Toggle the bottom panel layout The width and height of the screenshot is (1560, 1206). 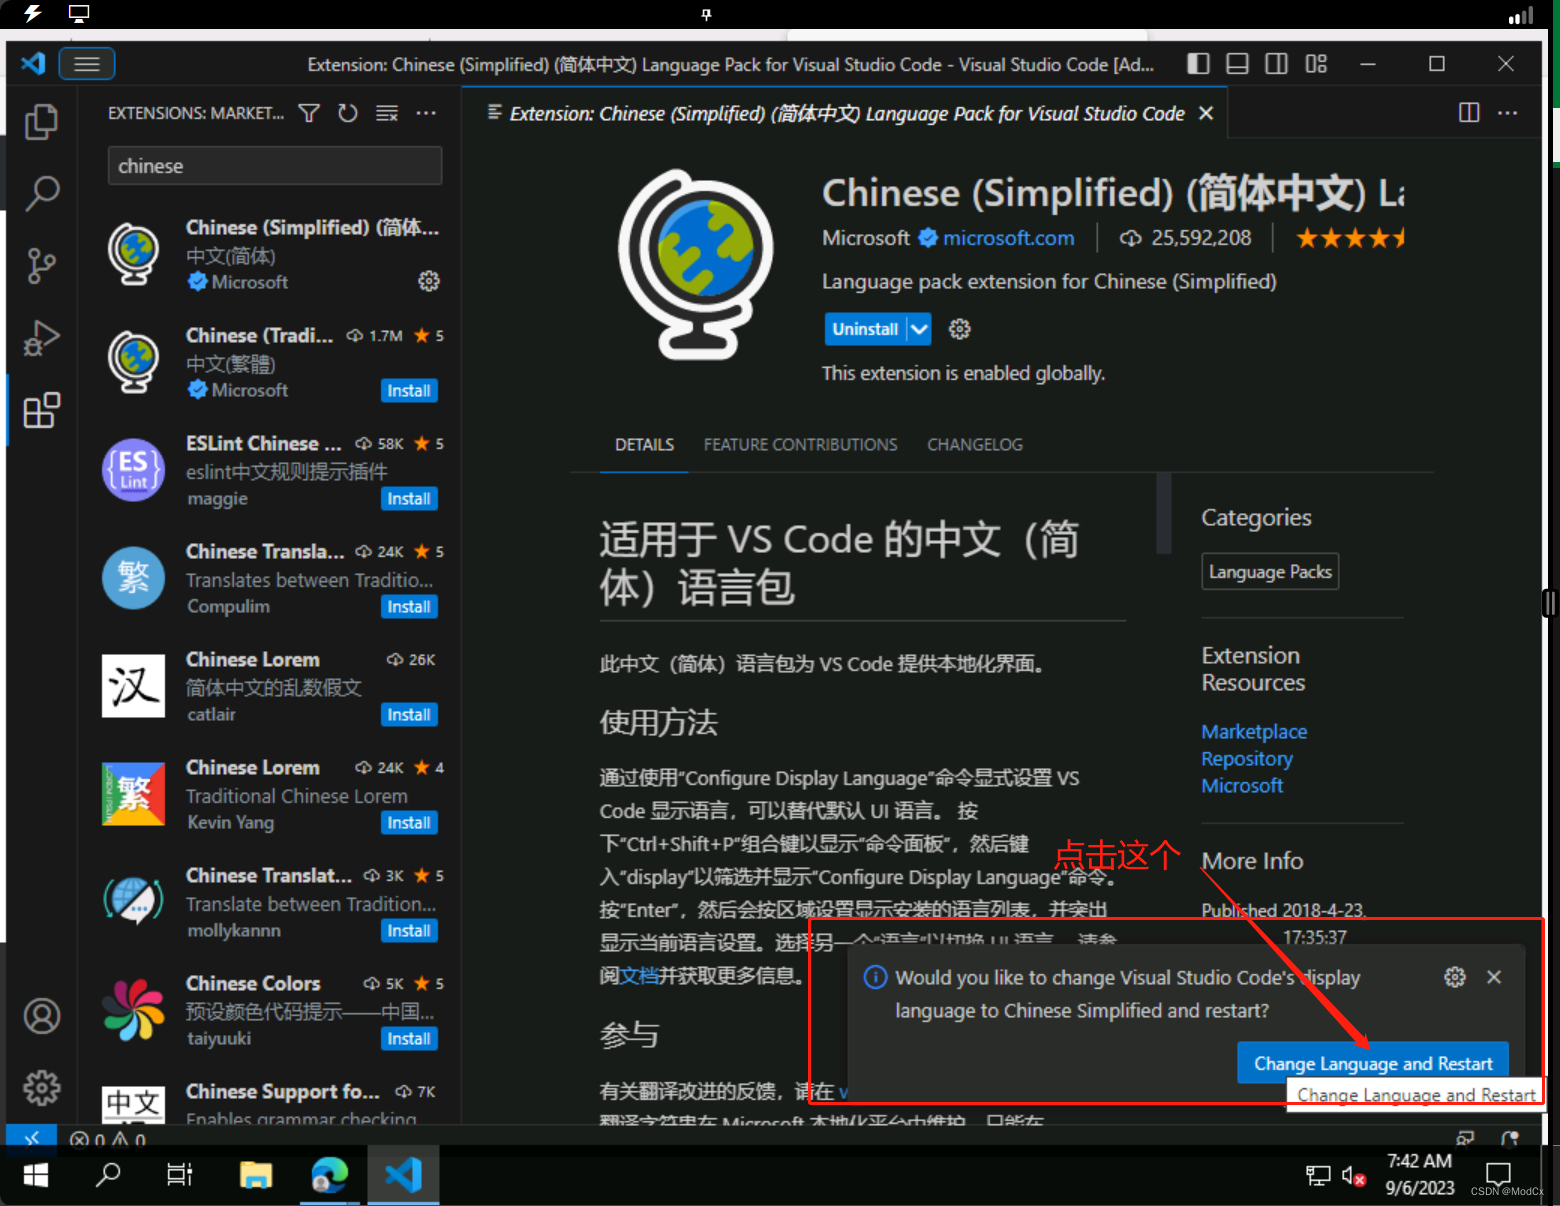coord(1237,64)
